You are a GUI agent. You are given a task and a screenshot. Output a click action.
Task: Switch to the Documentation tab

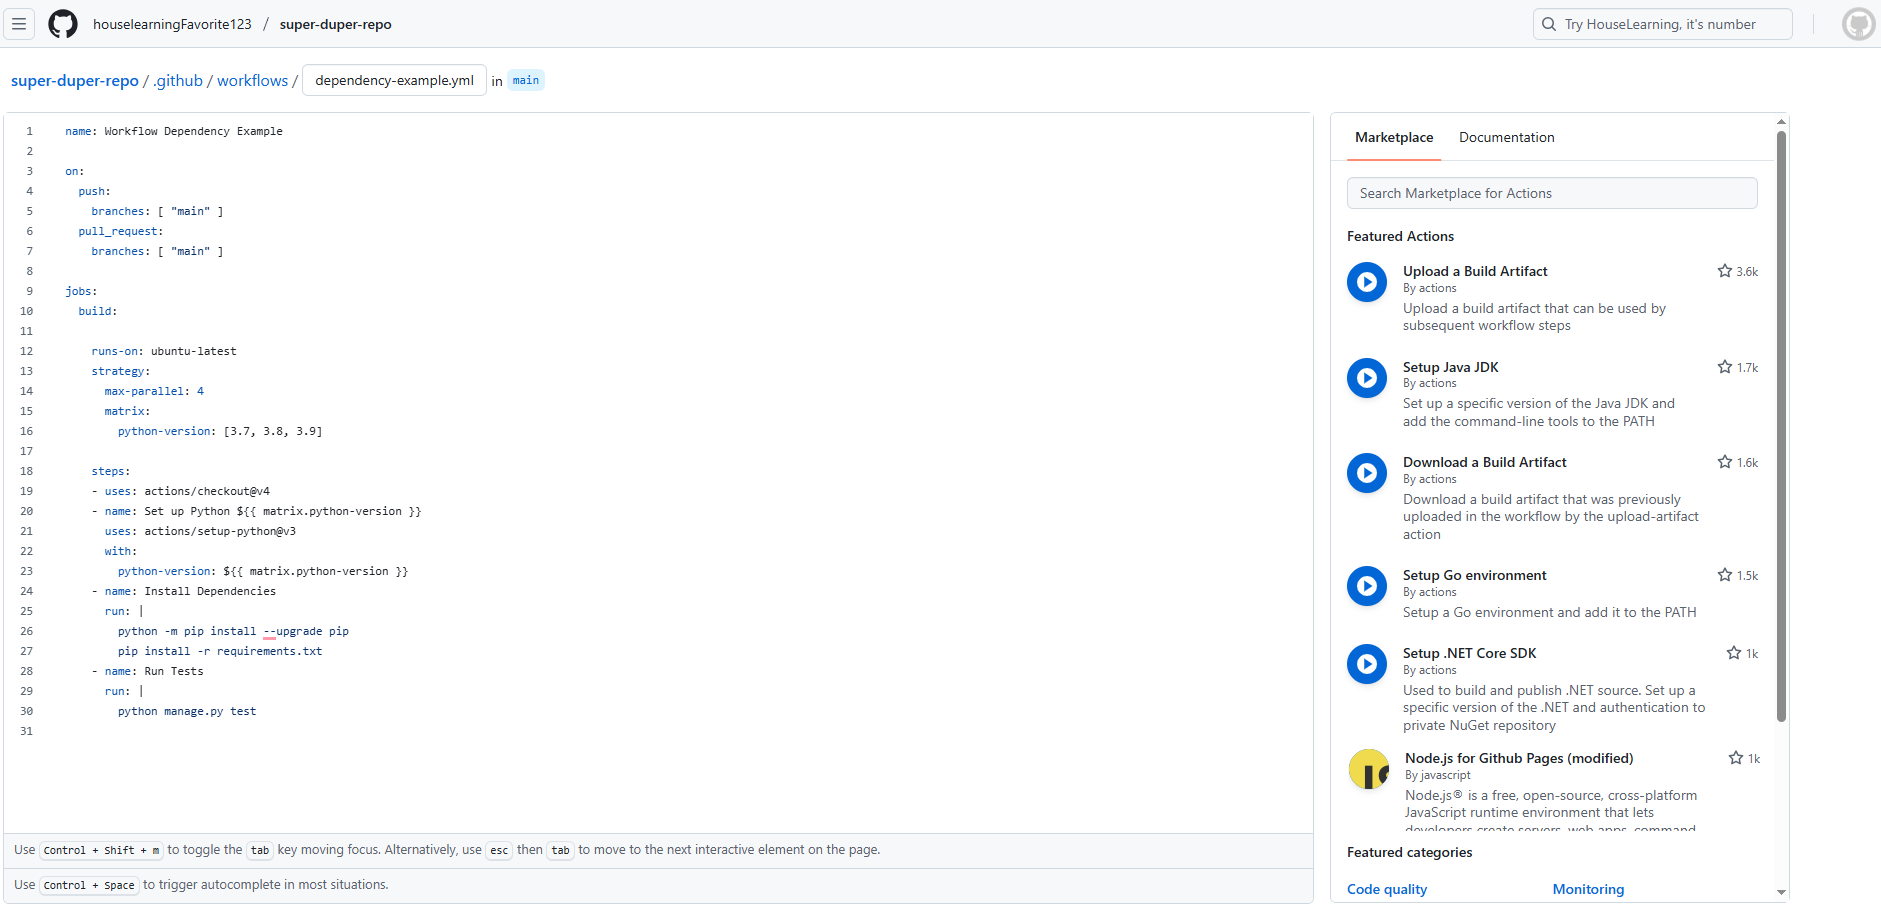coord(1506,138)
